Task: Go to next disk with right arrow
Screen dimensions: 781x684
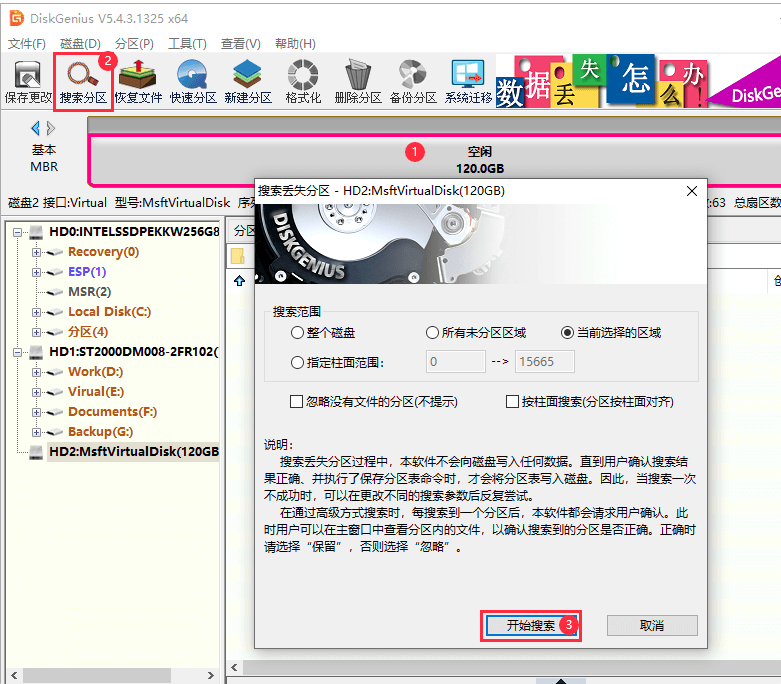Action: 50,128
